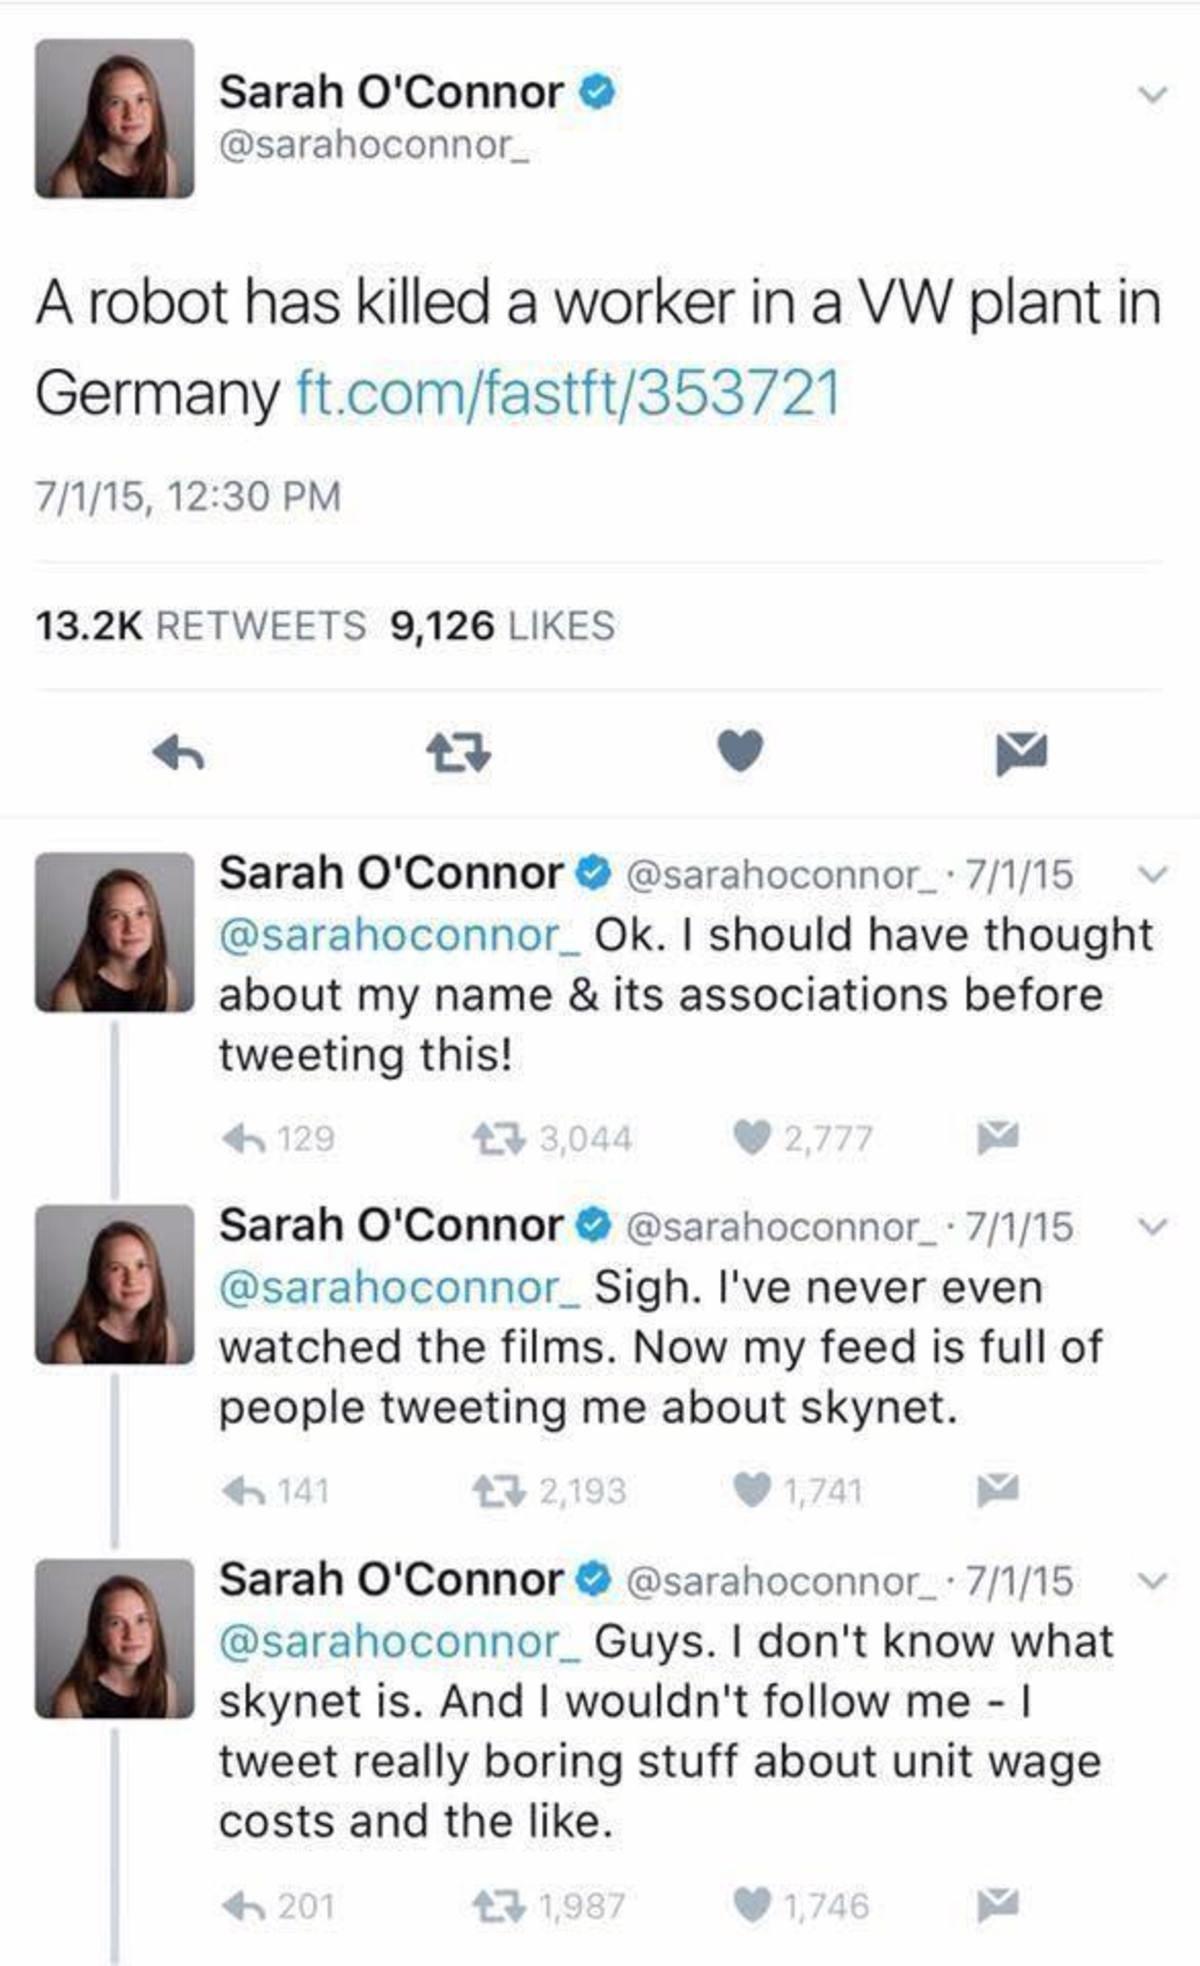Share 'name & its associations' tweet by message
The image size is (1200, 1966).
[997, 1138]
